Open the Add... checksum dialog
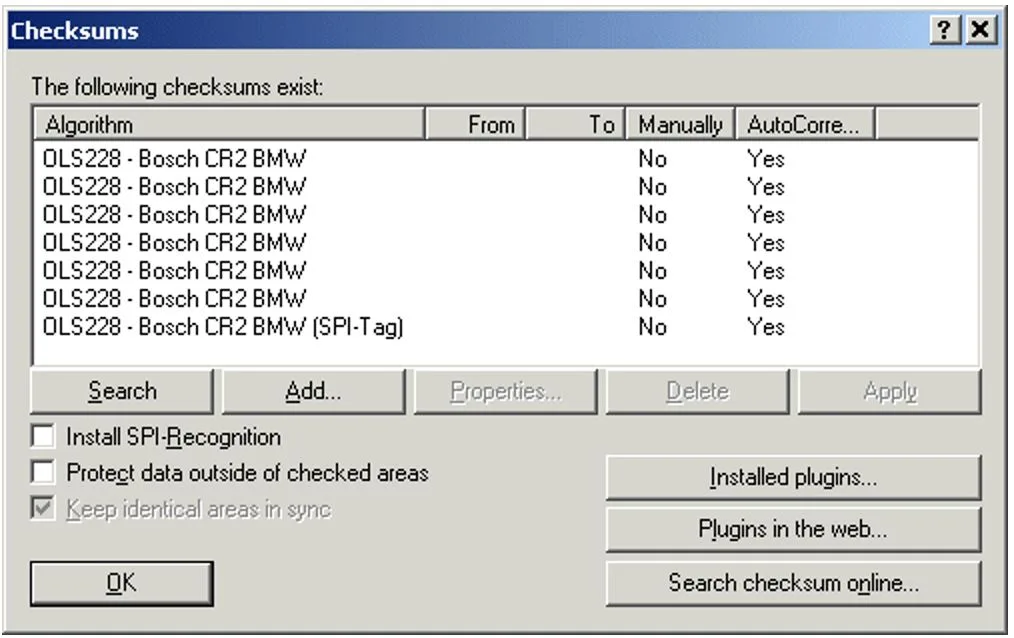1014x638 pixels. 314,391
